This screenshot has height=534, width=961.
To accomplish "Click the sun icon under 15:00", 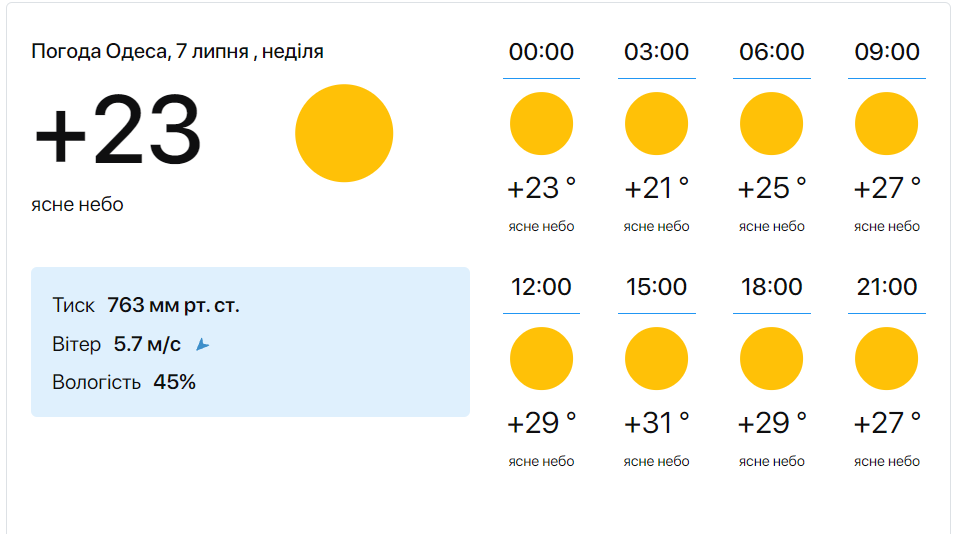I will coord(656,359).
